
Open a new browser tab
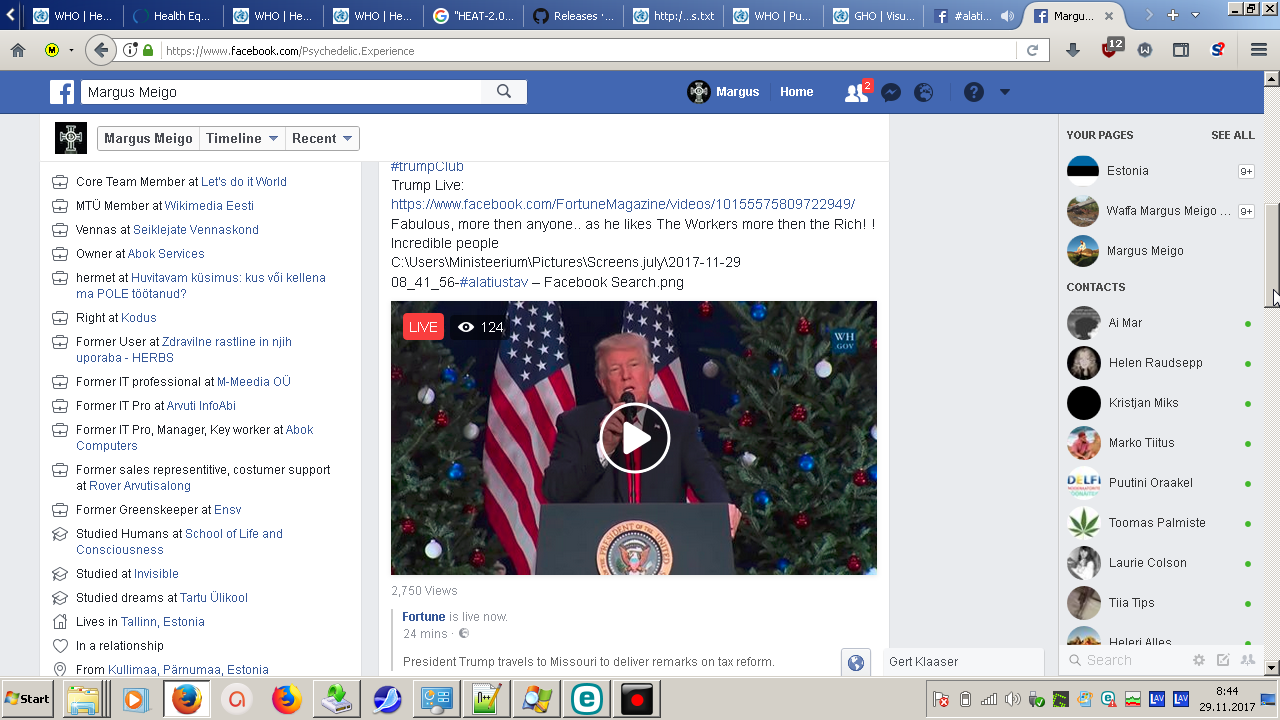(x=1172, y=15)
